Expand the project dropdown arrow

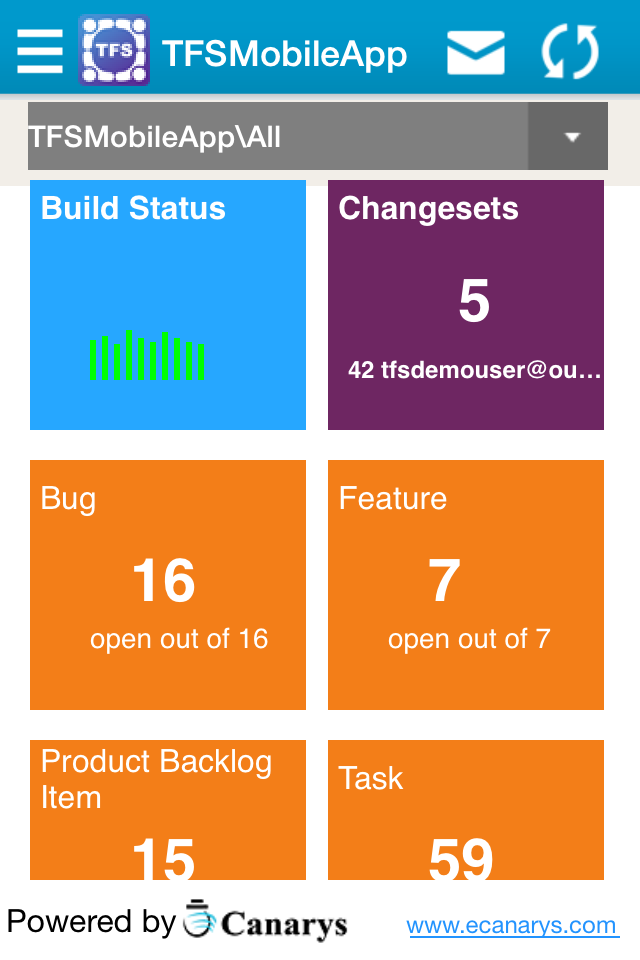click(571, 137)
